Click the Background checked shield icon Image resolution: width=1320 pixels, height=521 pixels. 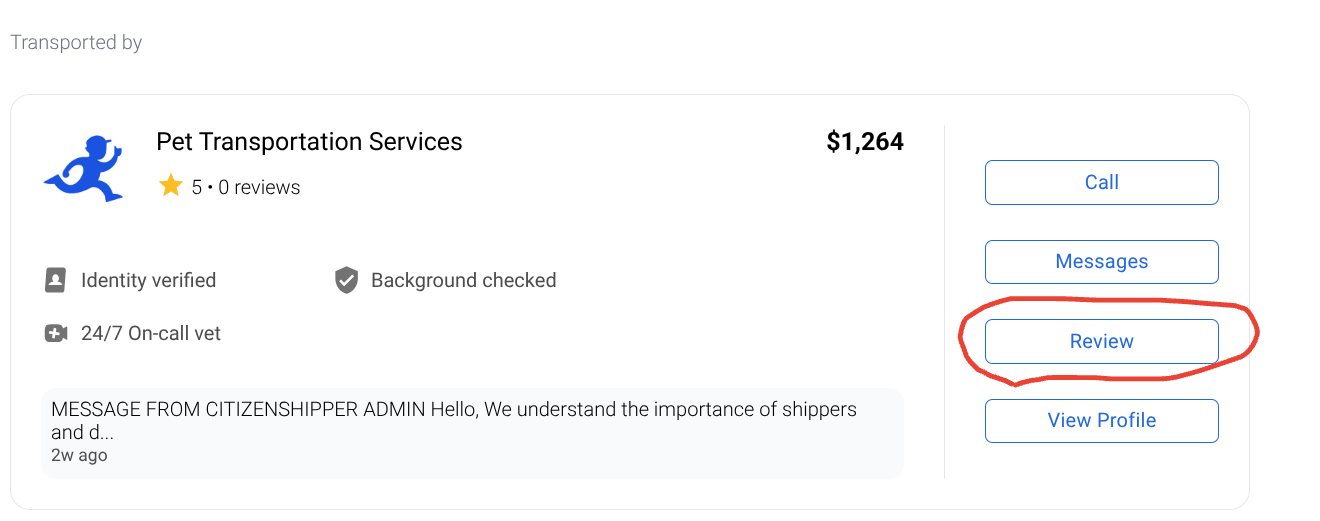tap(346, 280)
